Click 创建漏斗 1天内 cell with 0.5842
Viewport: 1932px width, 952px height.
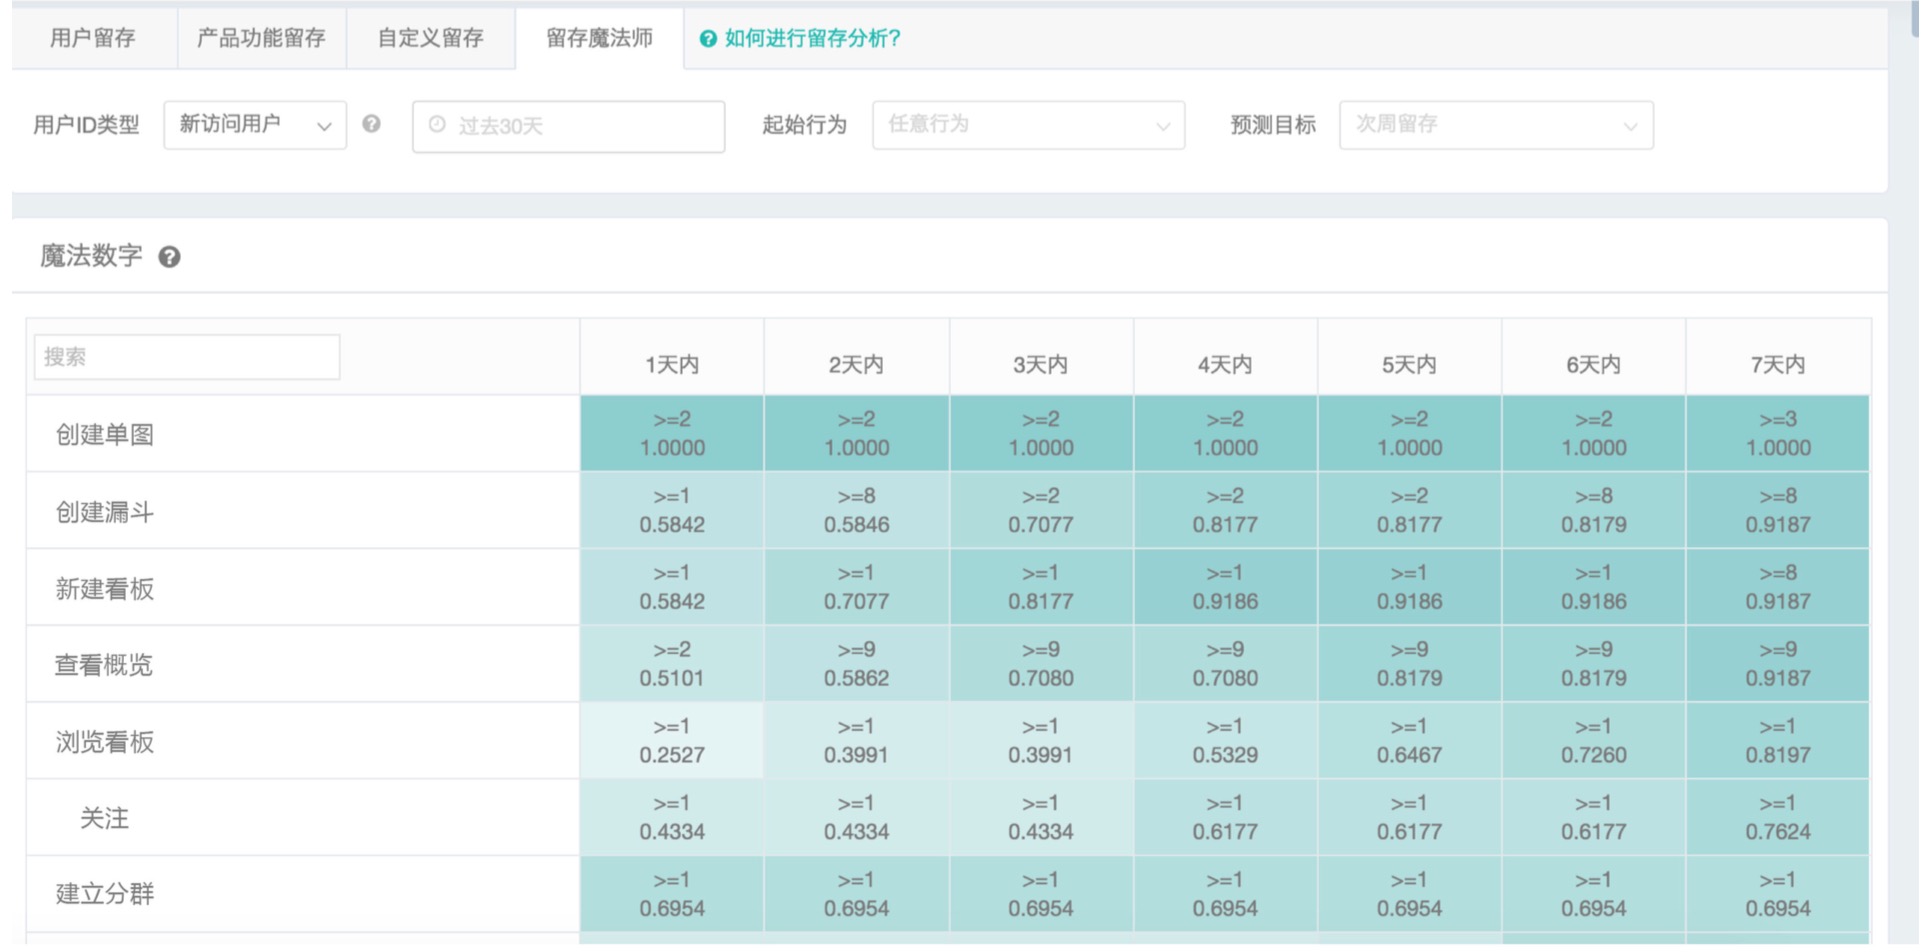(x=672, y=510)
